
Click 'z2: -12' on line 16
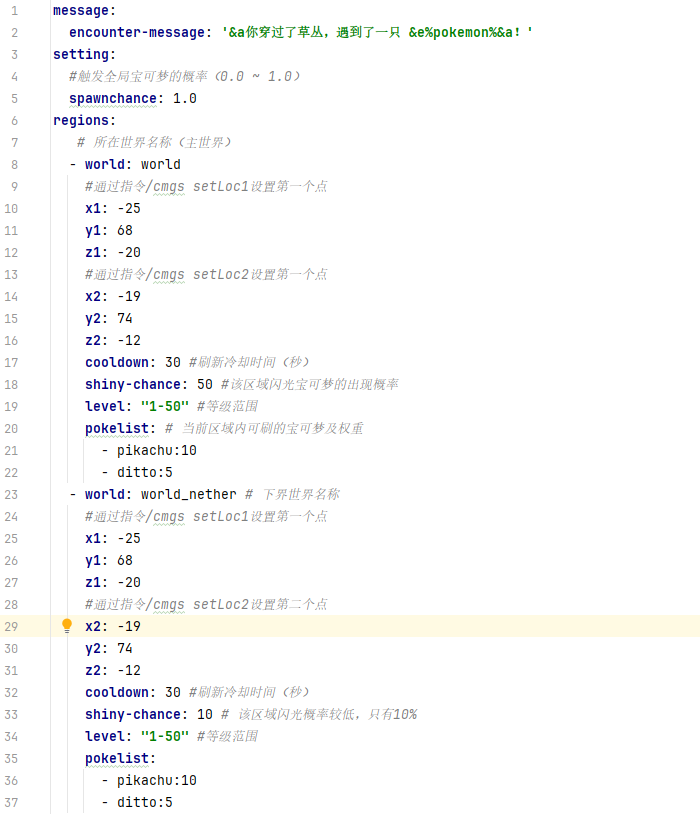pos(113,340)
